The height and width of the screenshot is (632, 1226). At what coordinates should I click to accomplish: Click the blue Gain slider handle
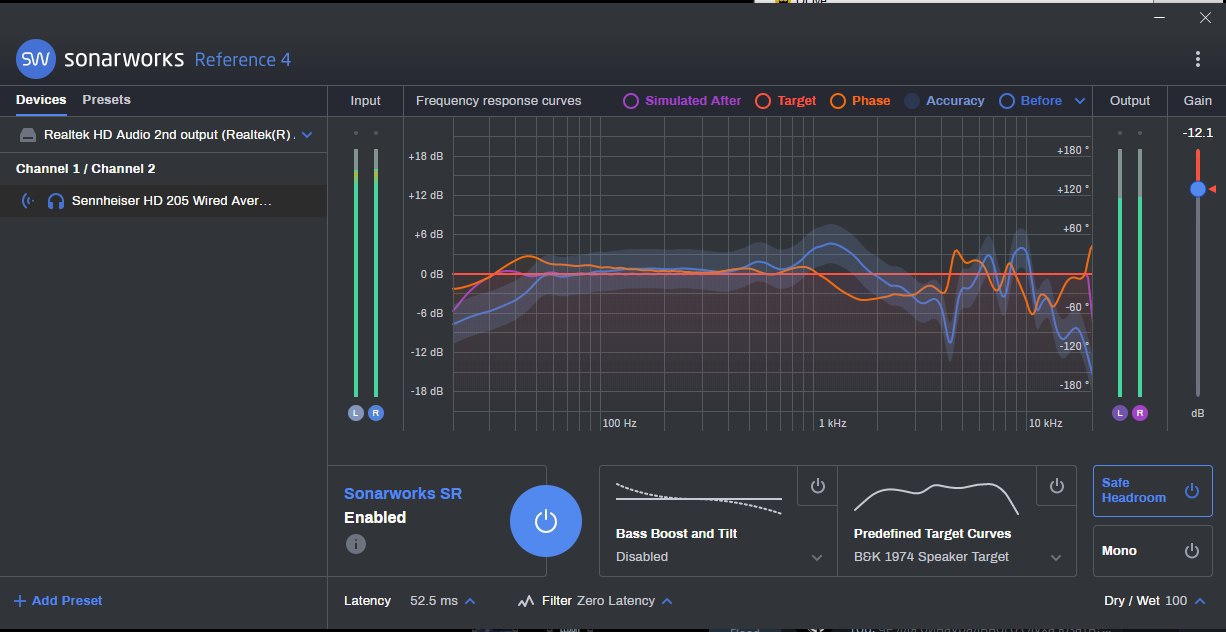click(x=1197, y=189)
